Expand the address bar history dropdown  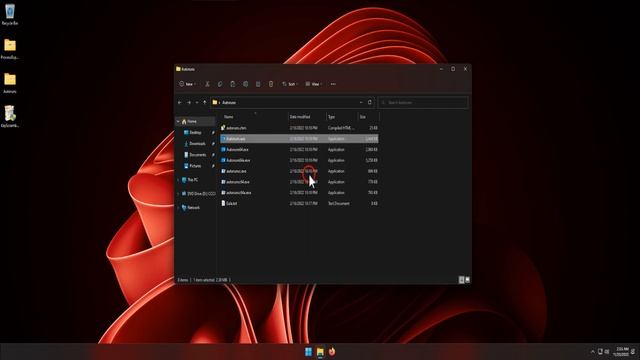tap(361, 102)
